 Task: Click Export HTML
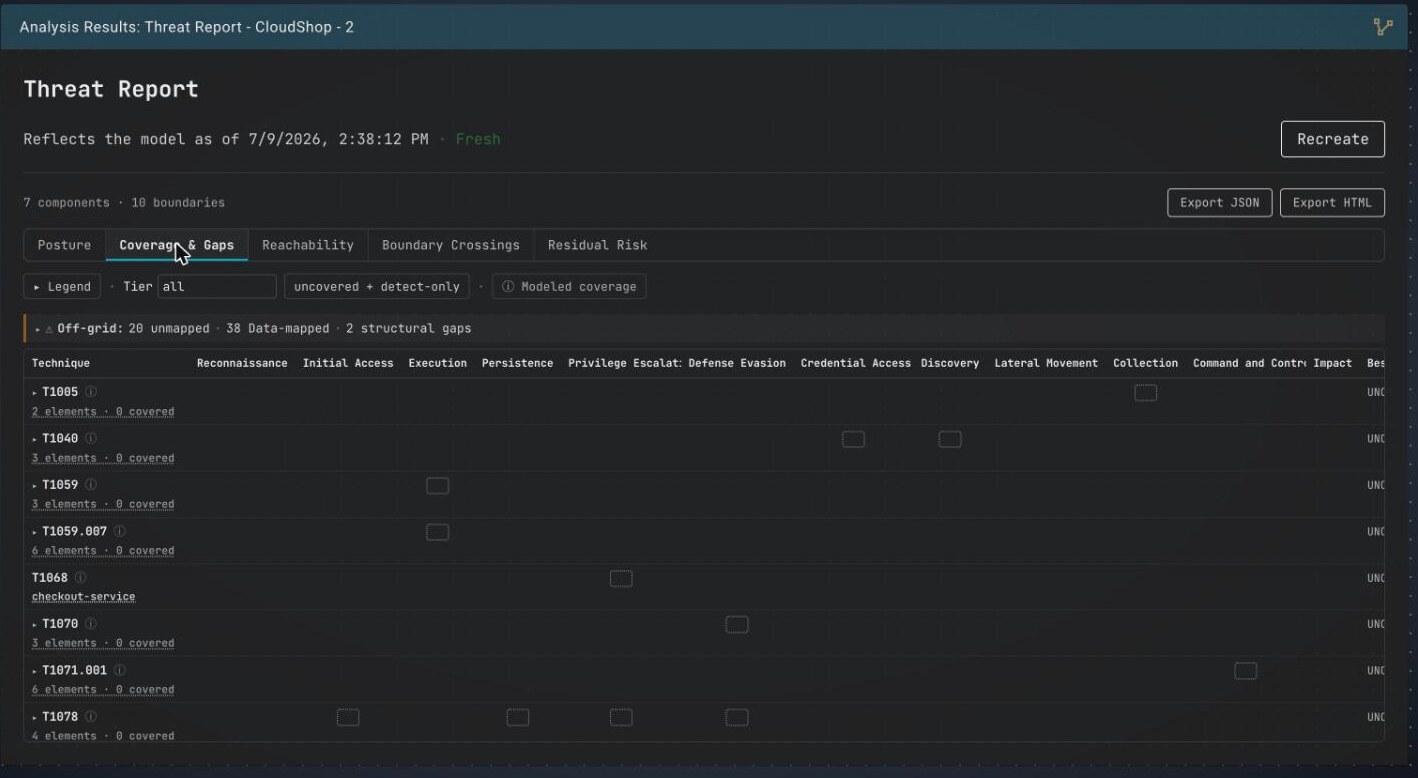[1332, 203]
